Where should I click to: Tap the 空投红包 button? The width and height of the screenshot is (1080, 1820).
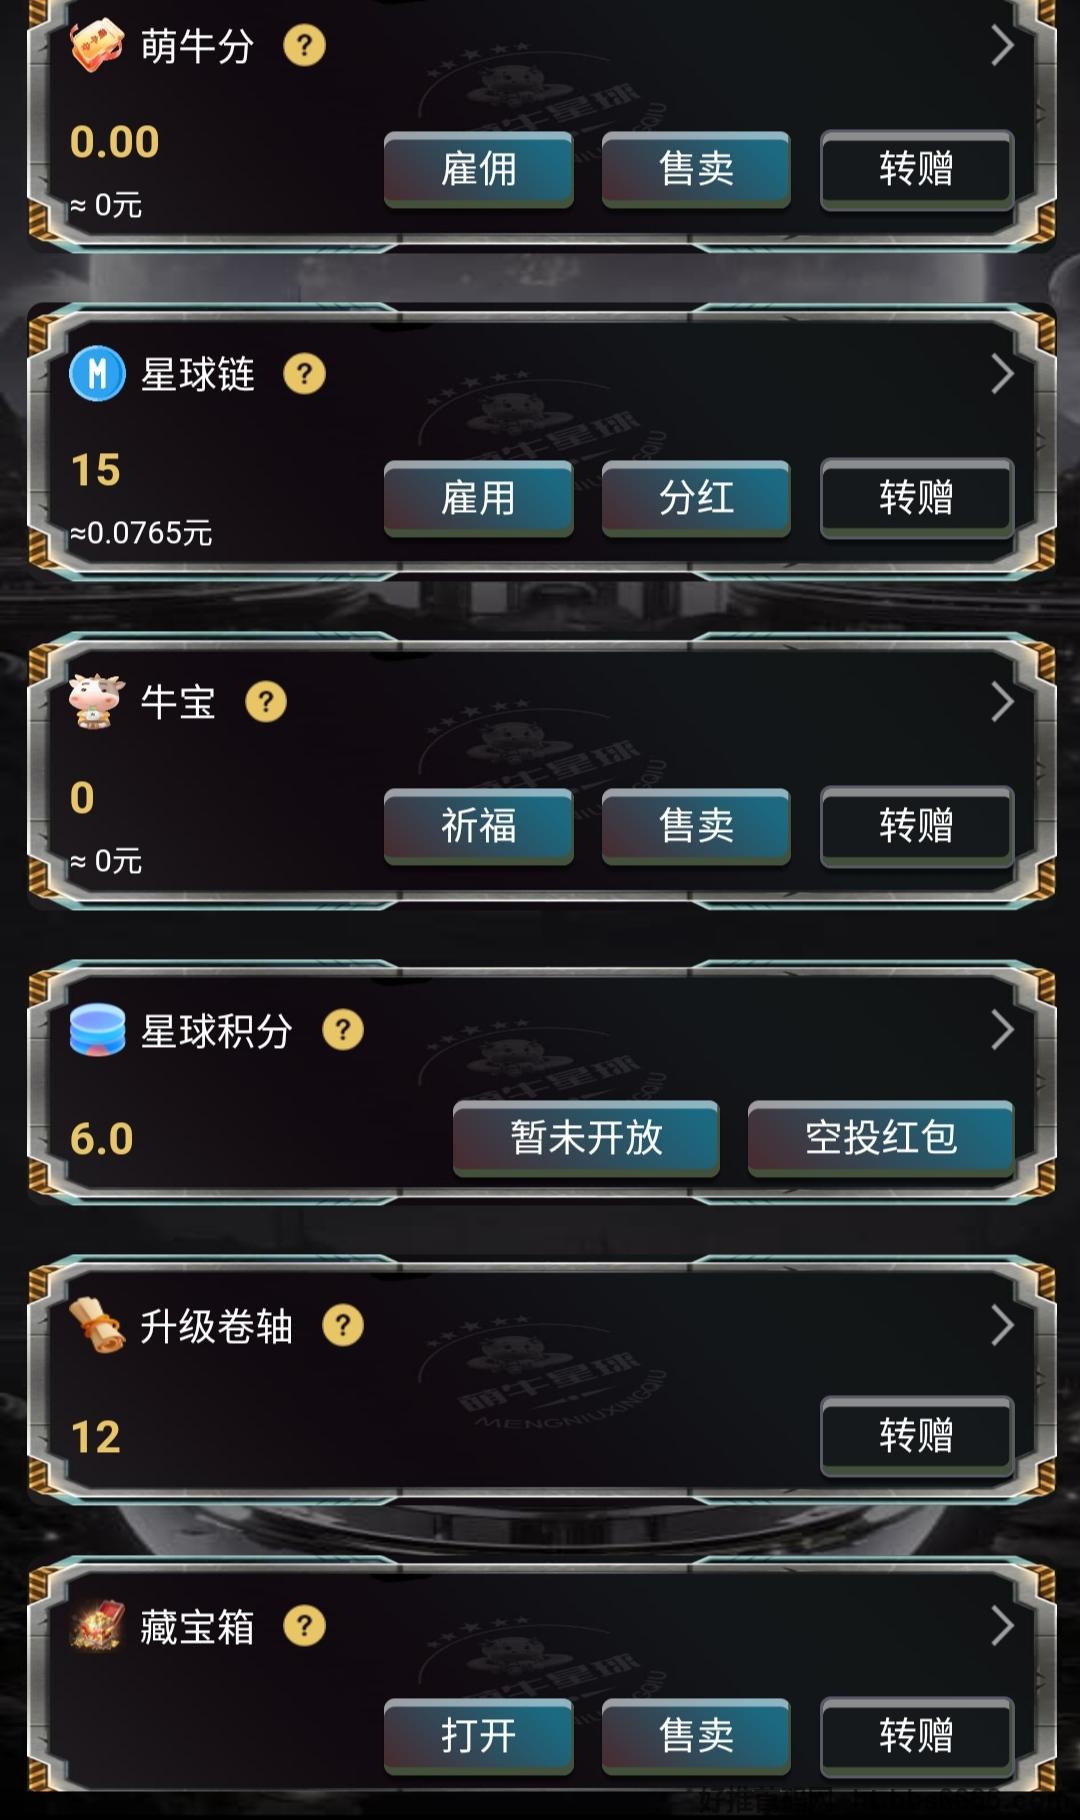881,1138
